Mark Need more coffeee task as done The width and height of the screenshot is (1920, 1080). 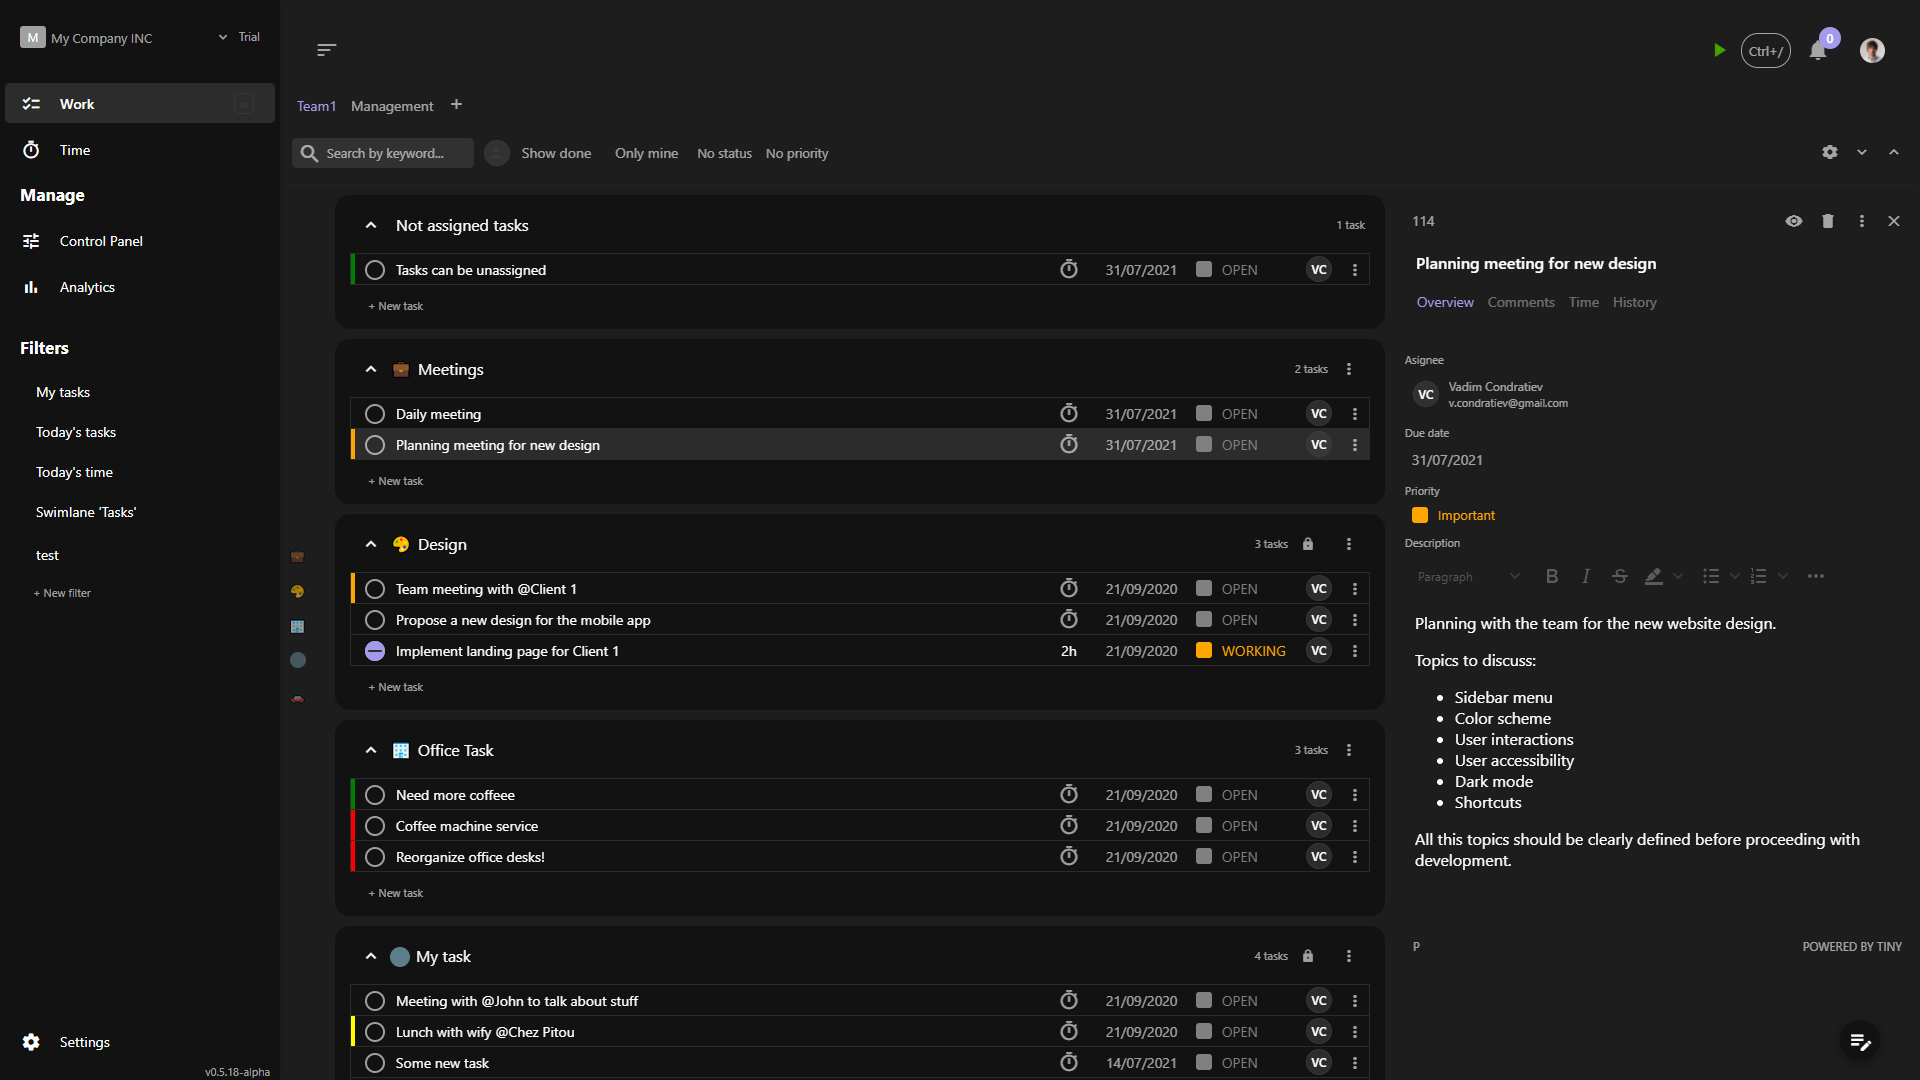[x=375, y=795]
